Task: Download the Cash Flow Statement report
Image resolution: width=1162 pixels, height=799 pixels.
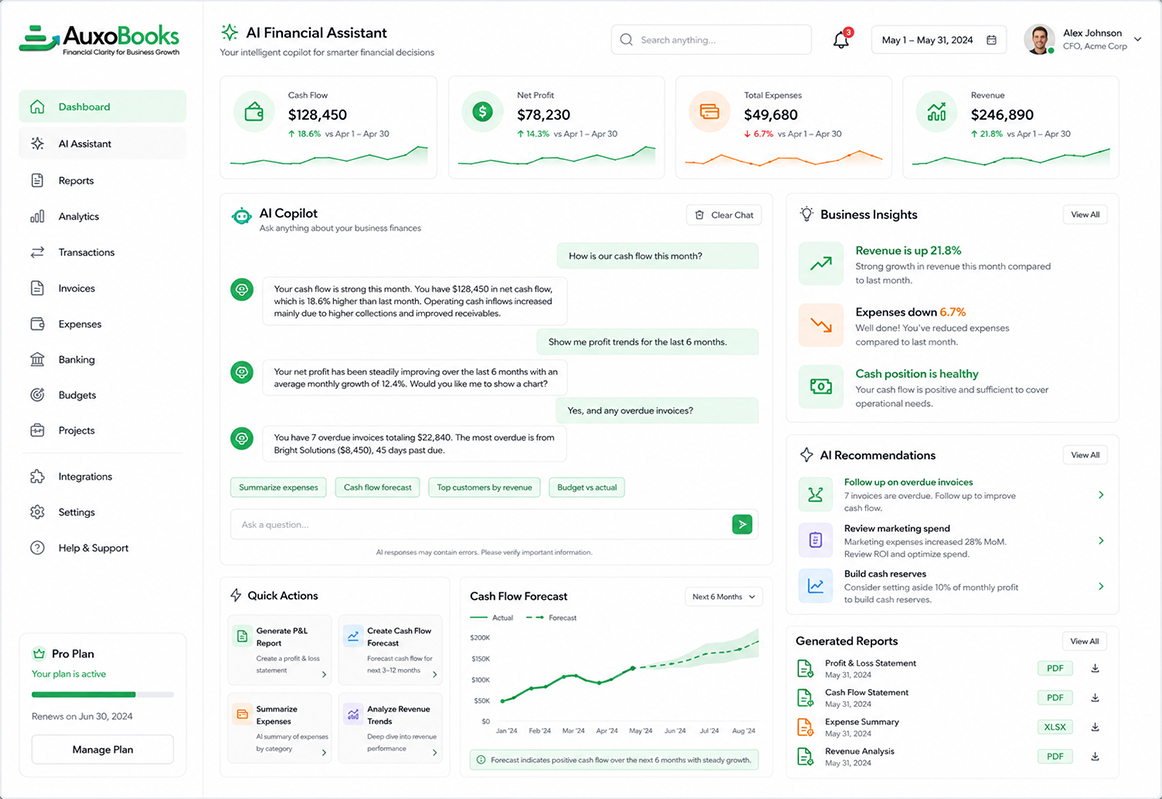Action: [x=1095, y=697]
